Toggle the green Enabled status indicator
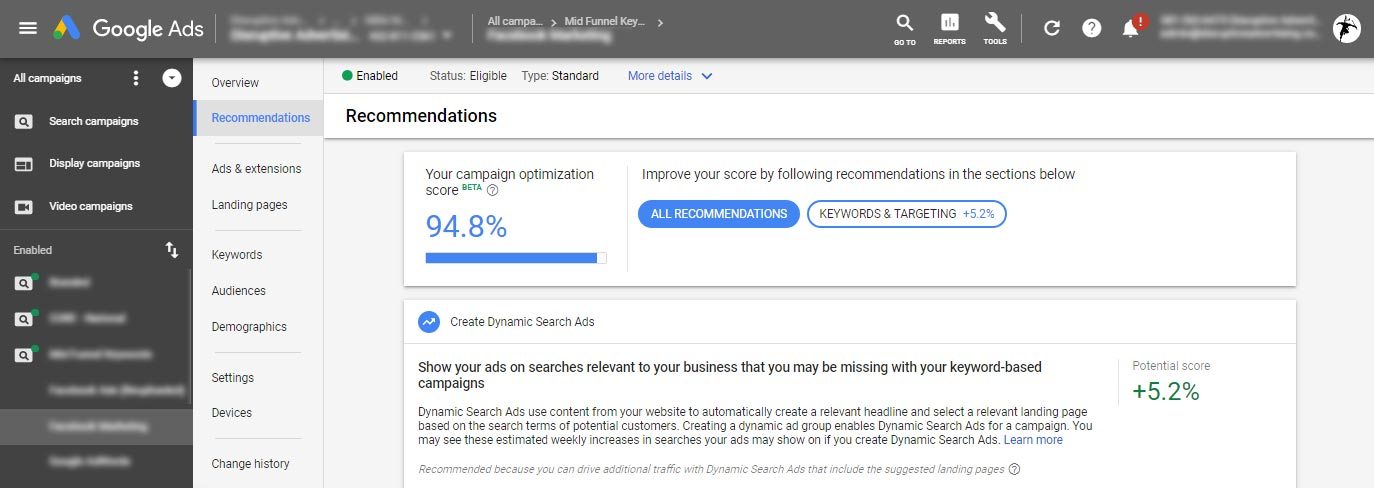The height and width of the screenshot is (488, 1374). click(x=347, y=76)
